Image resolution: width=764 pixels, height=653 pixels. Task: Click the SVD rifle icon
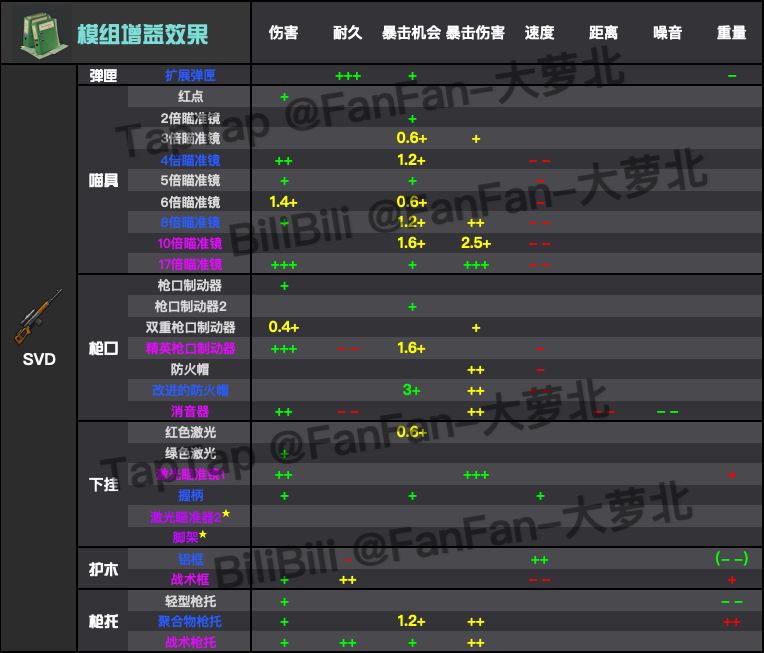(x=38, y=316)
